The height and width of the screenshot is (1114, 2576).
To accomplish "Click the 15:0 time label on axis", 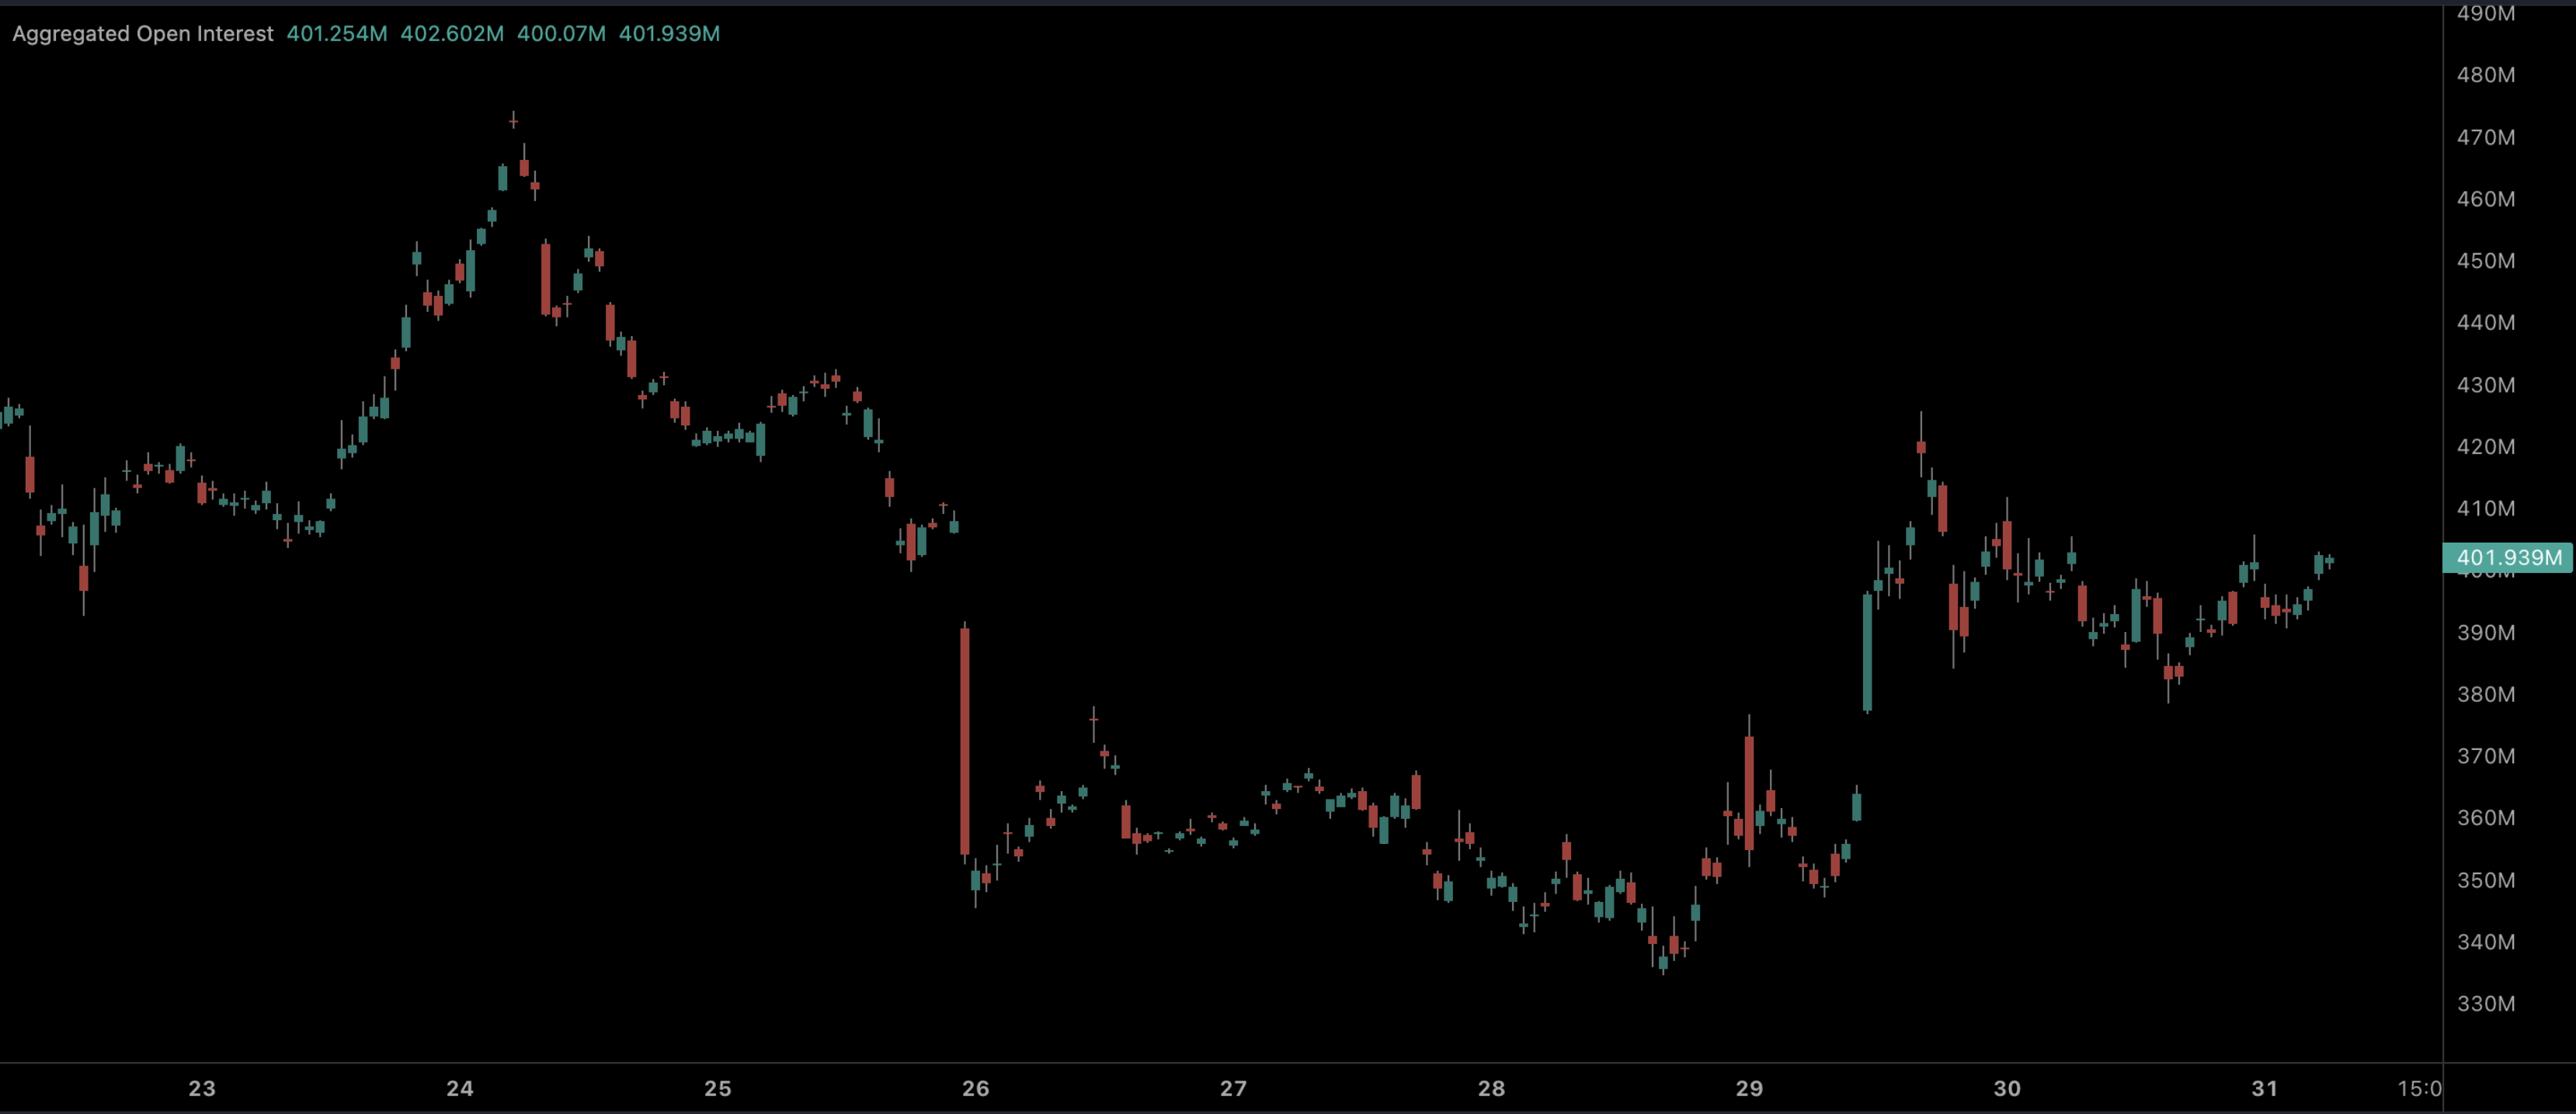I will (2418, 1088).
